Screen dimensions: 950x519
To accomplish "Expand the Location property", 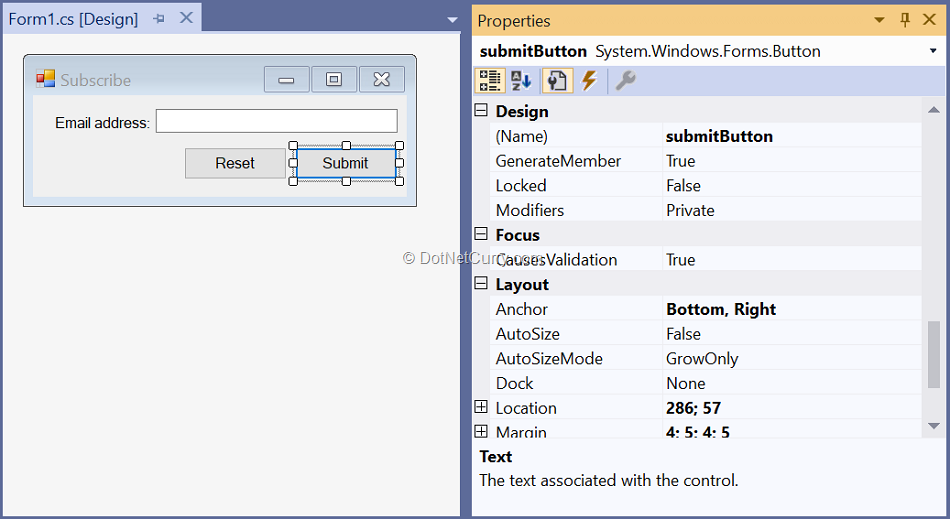I will click(481, 407).
